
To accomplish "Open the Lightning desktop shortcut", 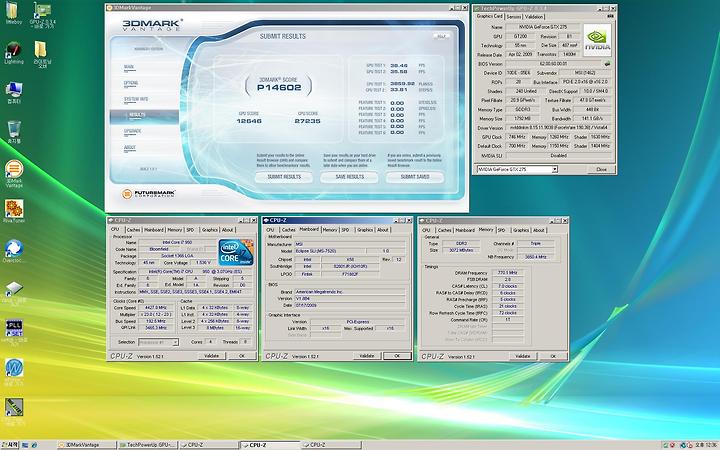I will (x=13, y=51).
